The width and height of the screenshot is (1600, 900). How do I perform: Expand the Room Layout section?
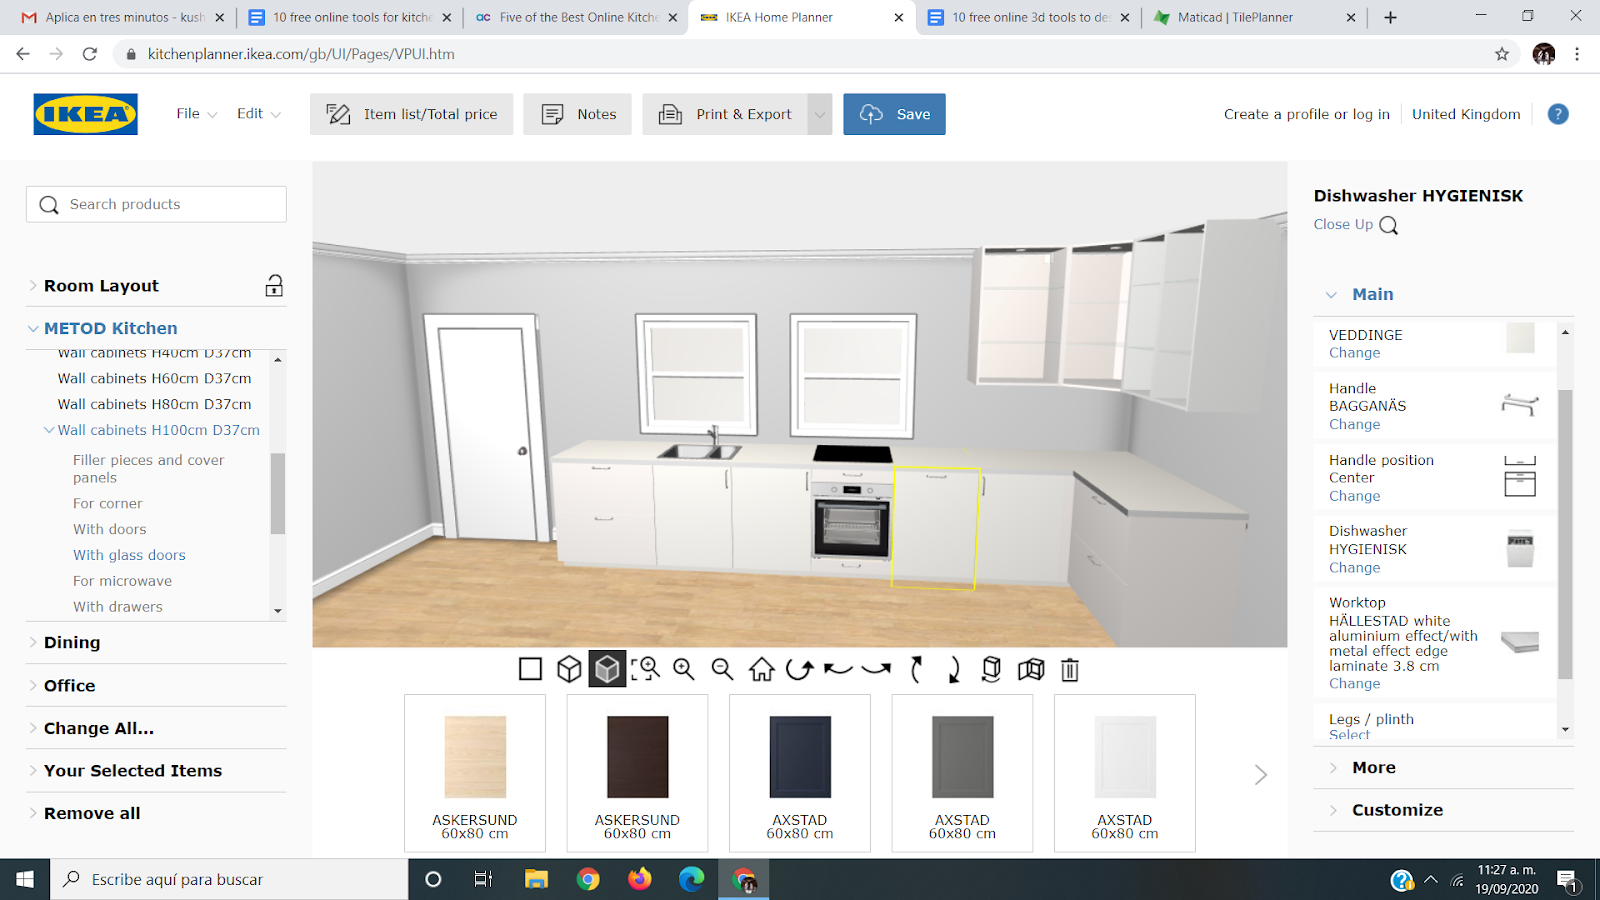(101, 286)
